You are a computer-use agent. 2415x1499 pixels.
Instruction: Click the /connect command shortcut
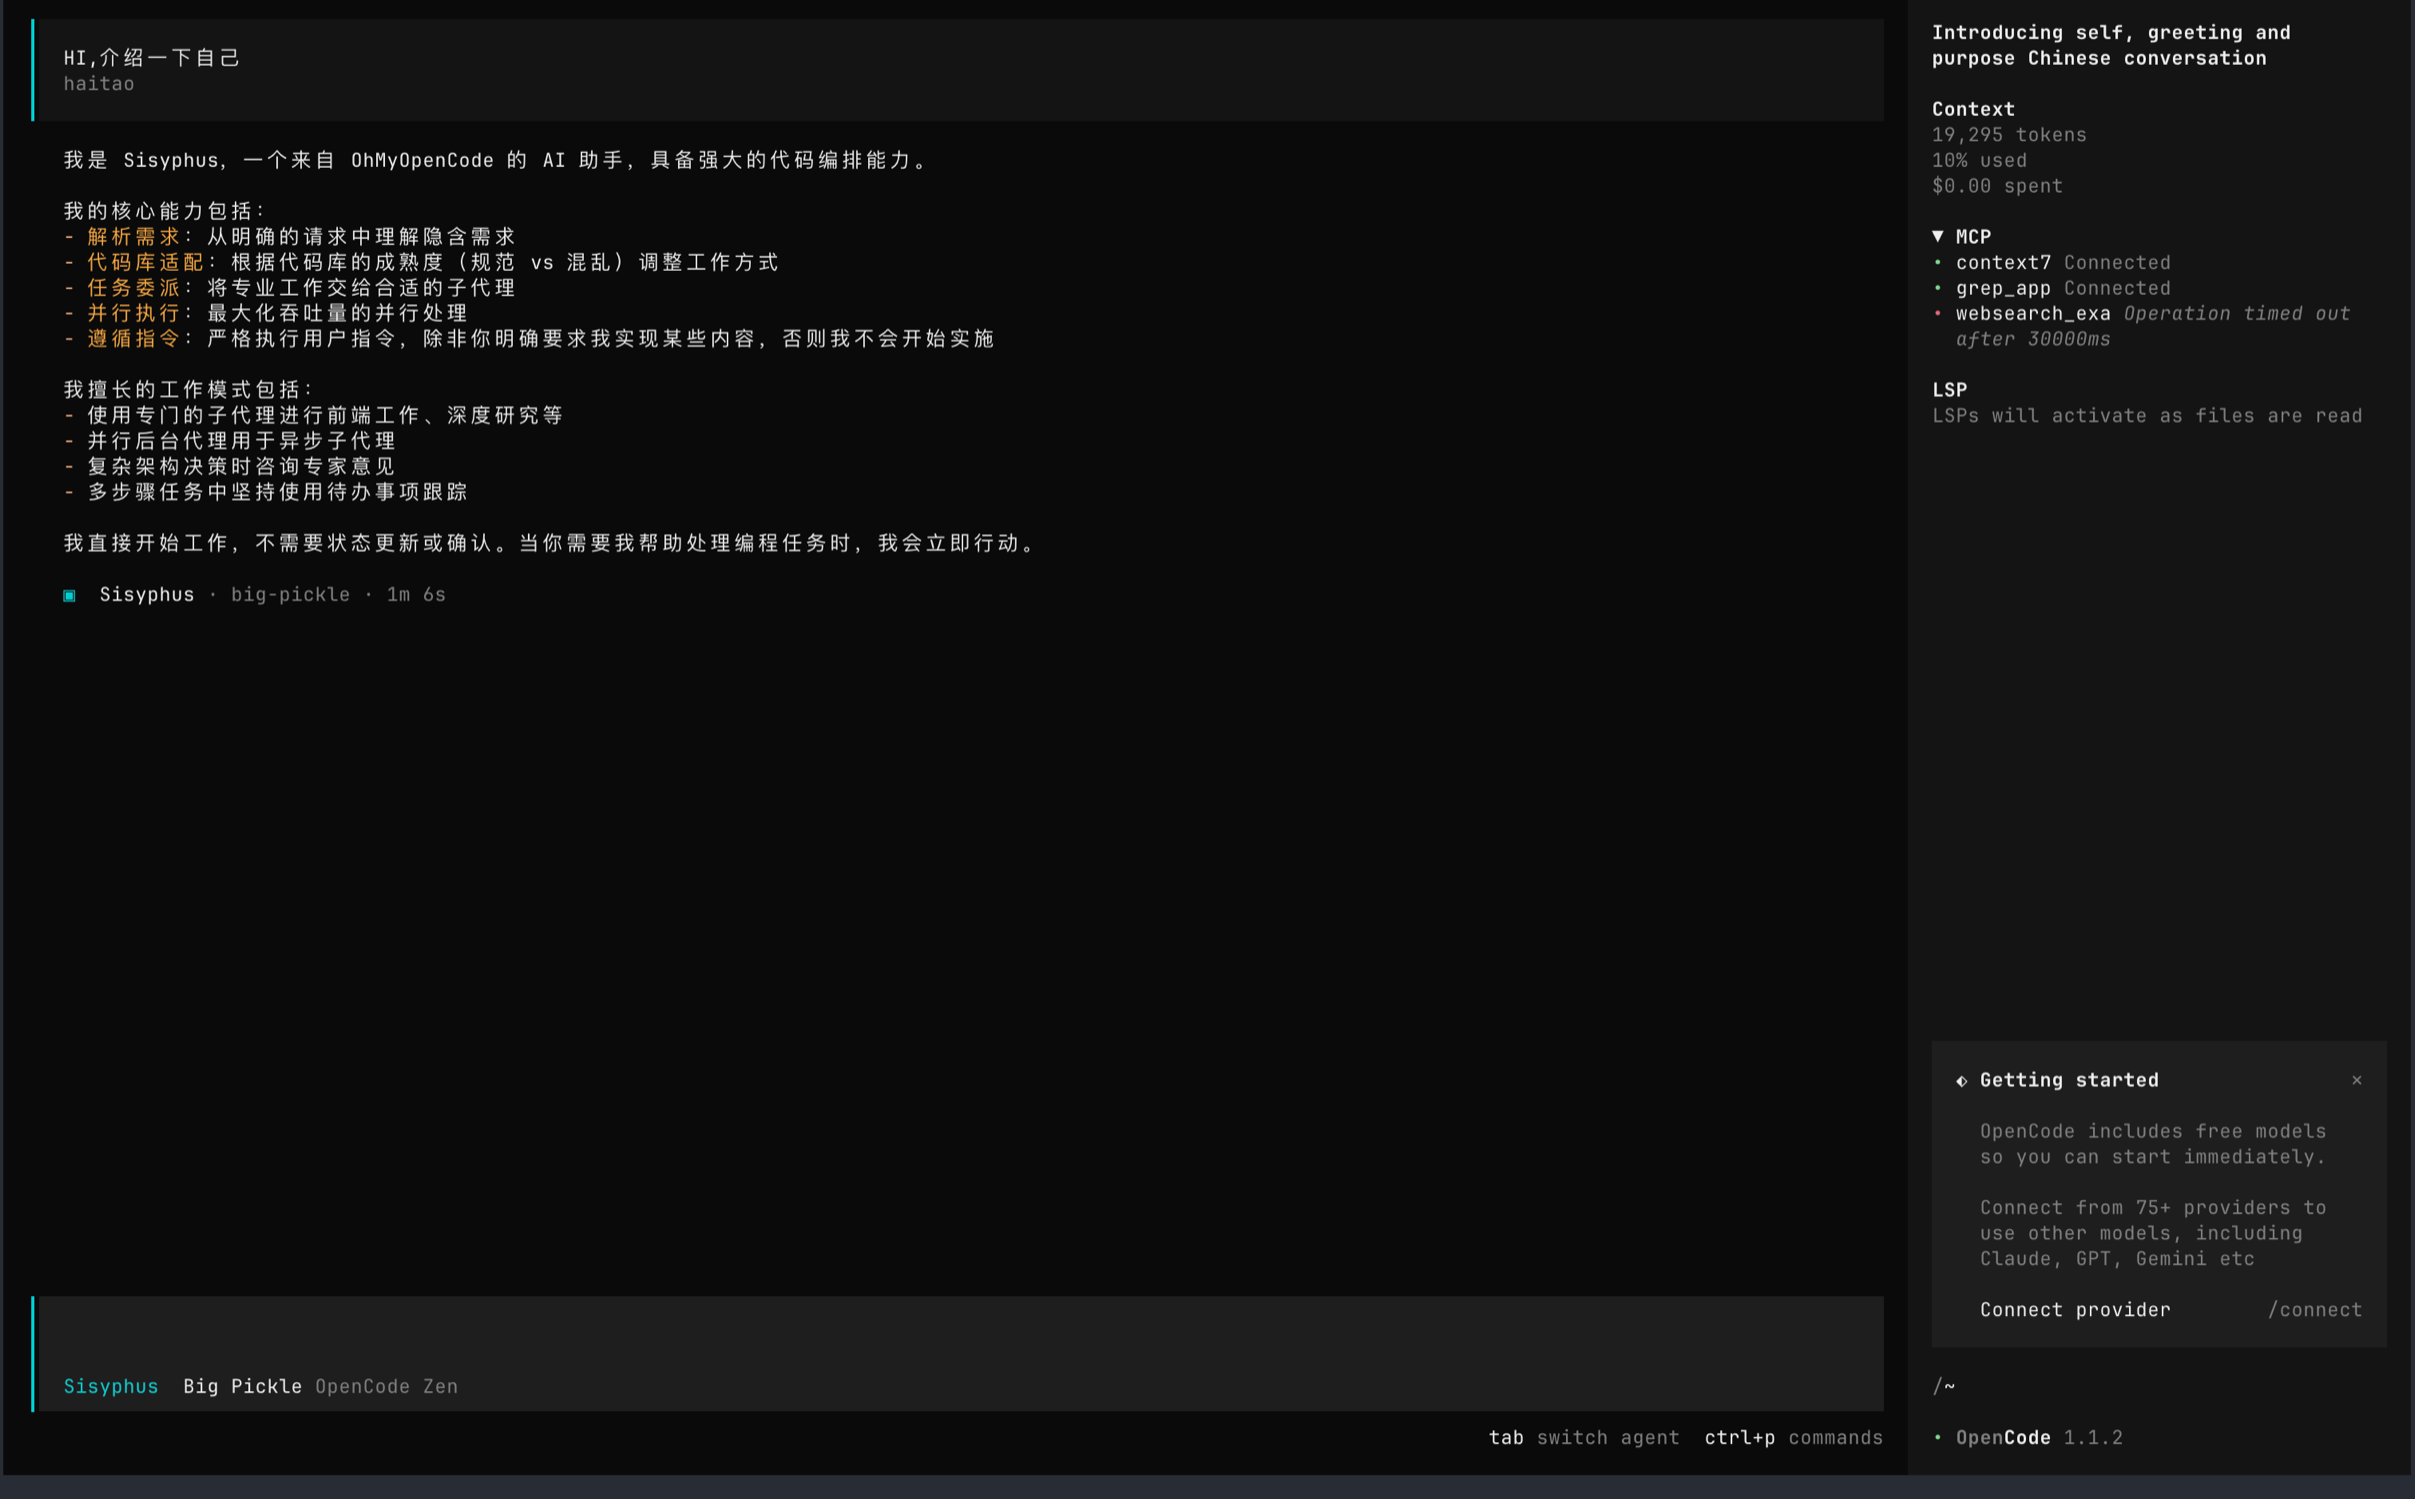click(x=2314, y=1310)
